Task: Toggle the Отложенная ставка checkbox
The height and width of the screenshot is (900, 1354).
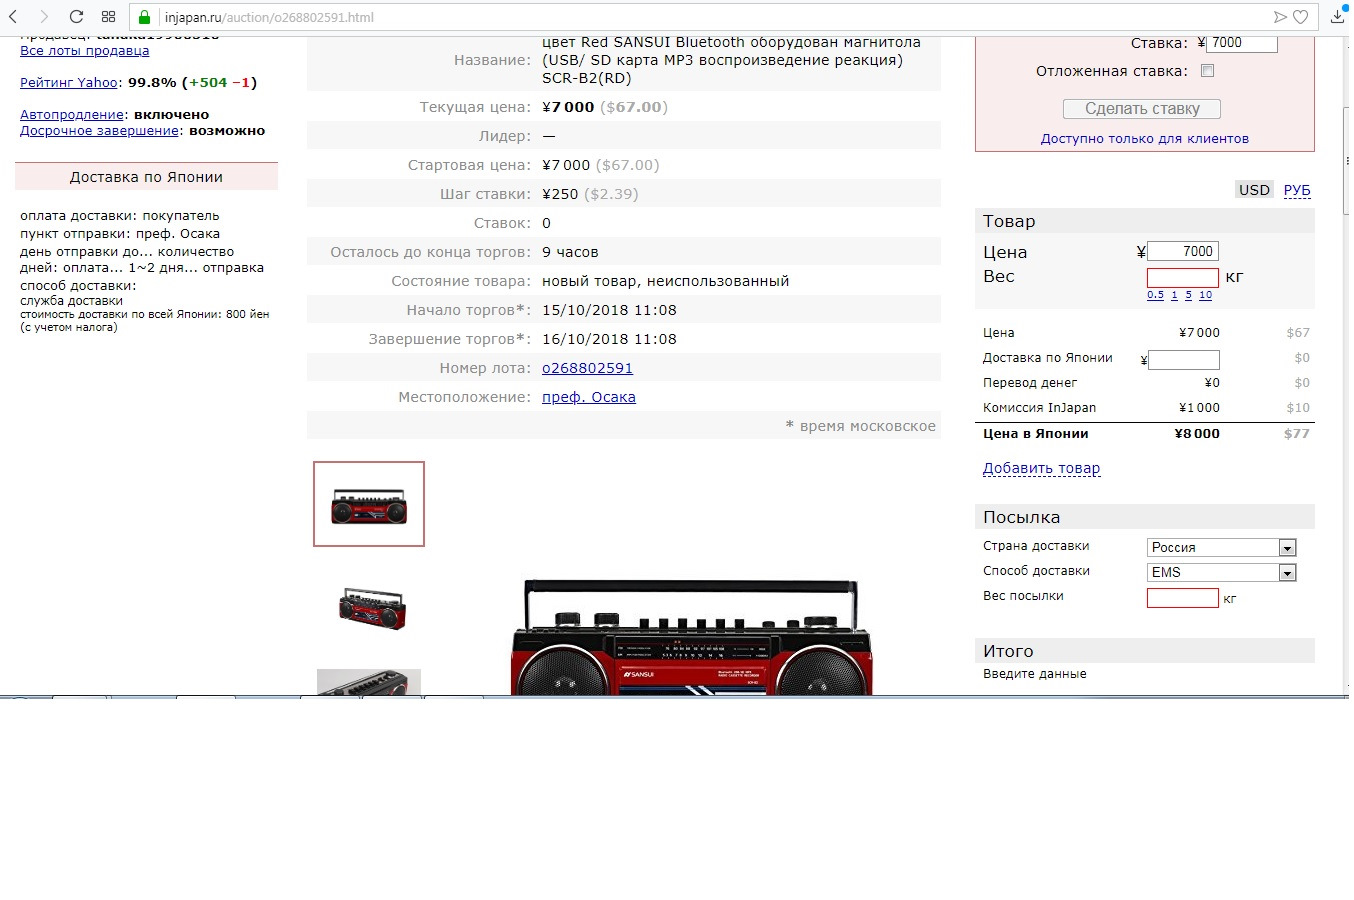Action: pyautogui.click(x=1207, y=71)
